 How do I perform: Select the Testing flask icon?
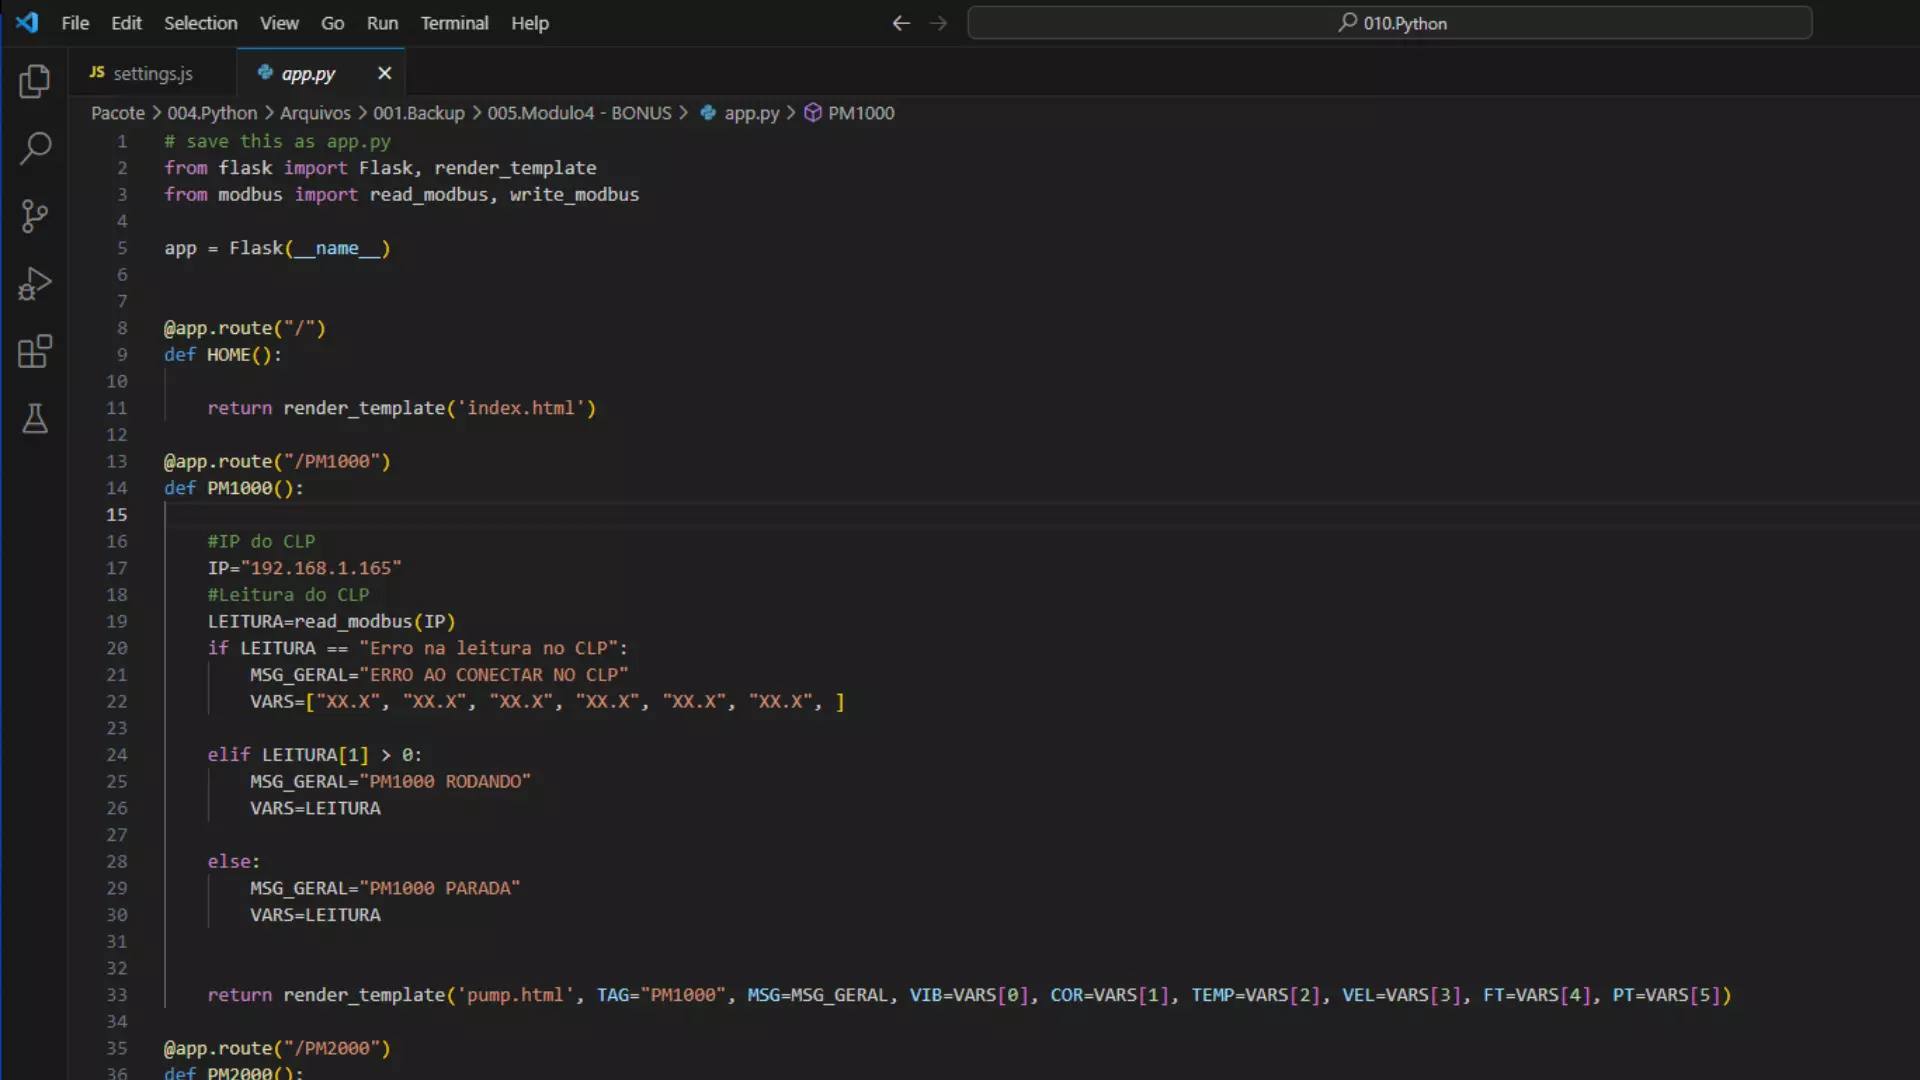pos(35,419)
